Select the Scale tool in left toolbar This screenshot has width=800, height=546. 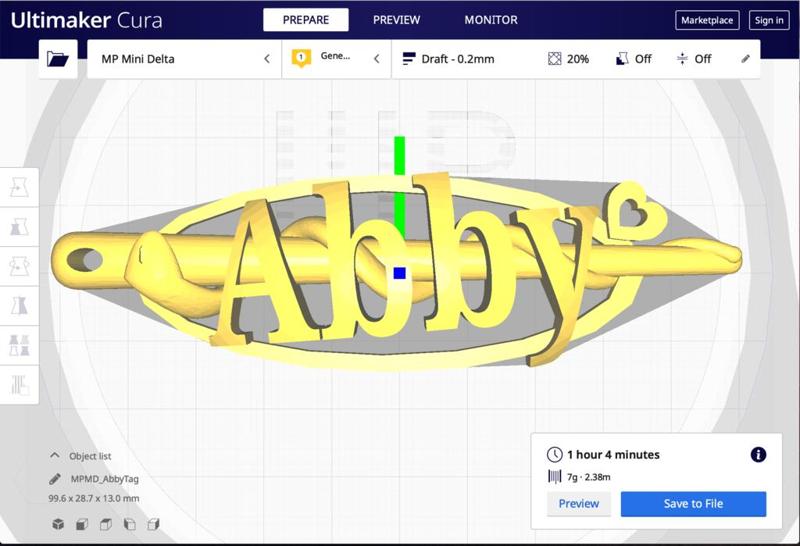[x=19, y=227]
